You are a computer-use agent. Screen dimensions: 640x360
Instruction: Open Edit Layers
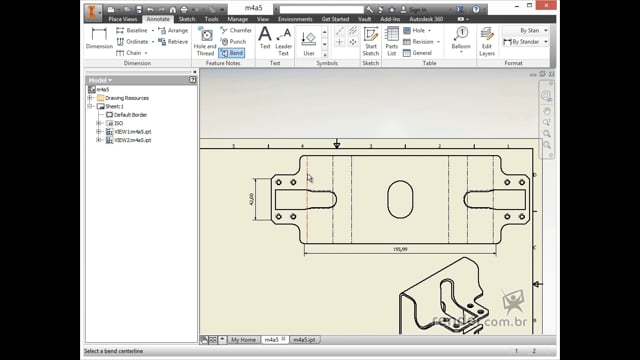pyautogui.click(x=487, y=41)
